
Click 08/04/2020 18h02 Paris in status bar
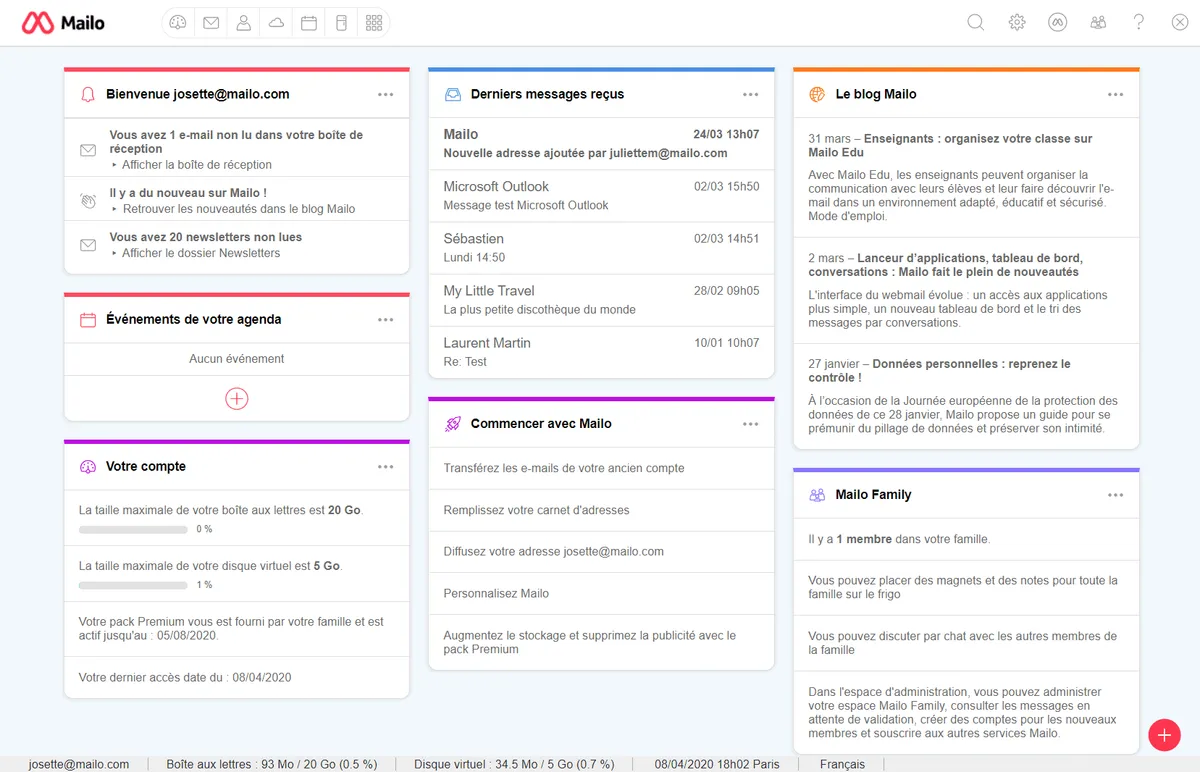point(717,764)
